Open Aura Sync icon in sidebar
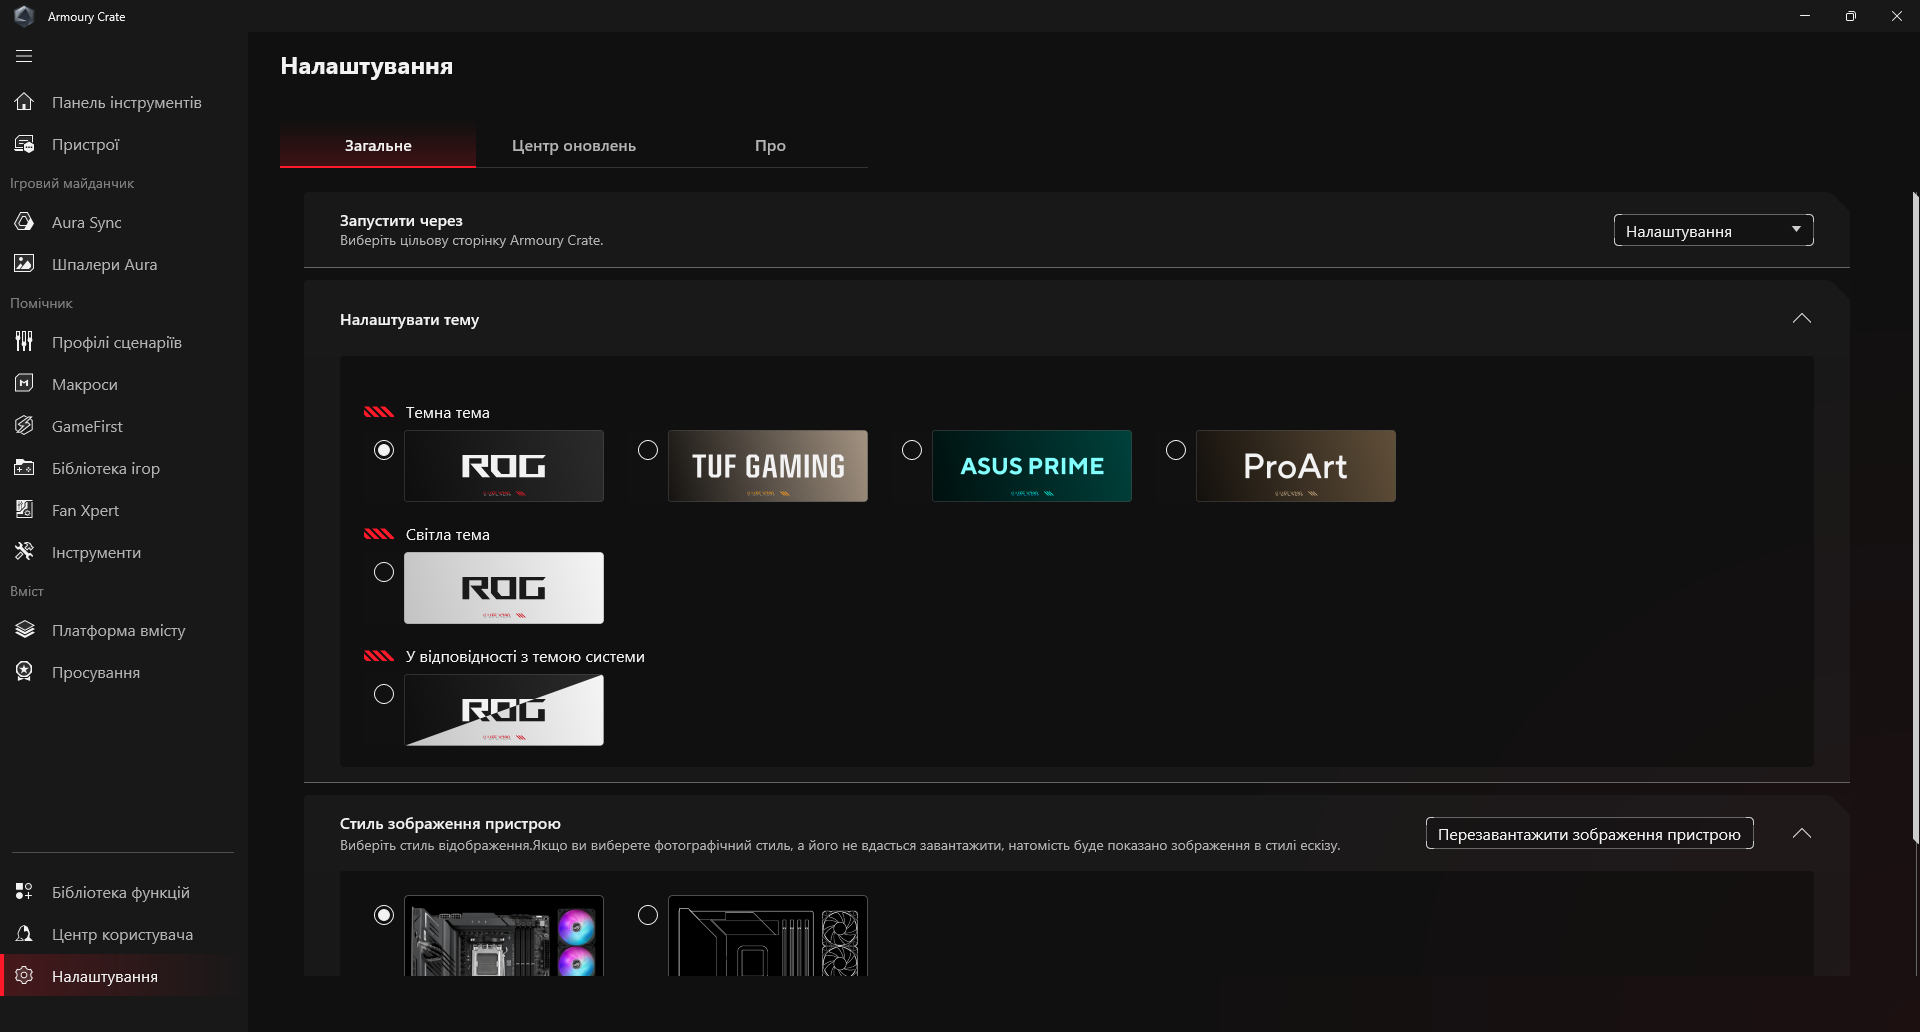Viewport: 1920px width, 1032px height. 24,222
